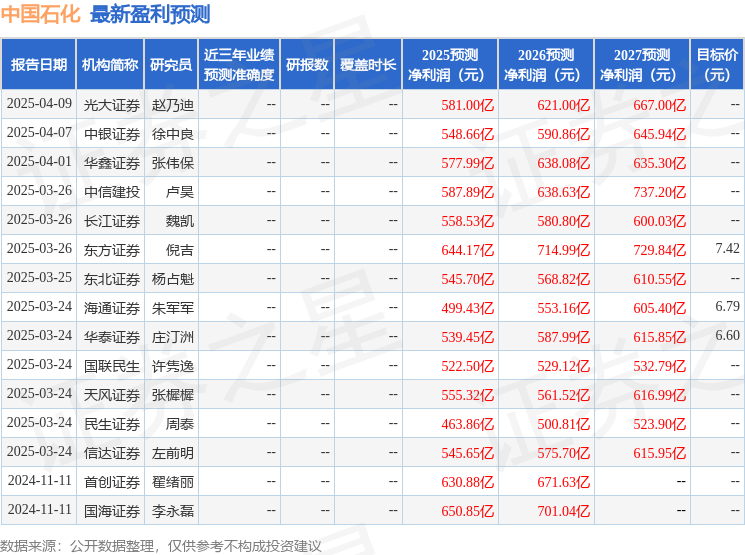Image resolution: width=745 pixels, height=555 pixels.
Task: Click the 长江证券 institution cell
Action: (112, 221)
